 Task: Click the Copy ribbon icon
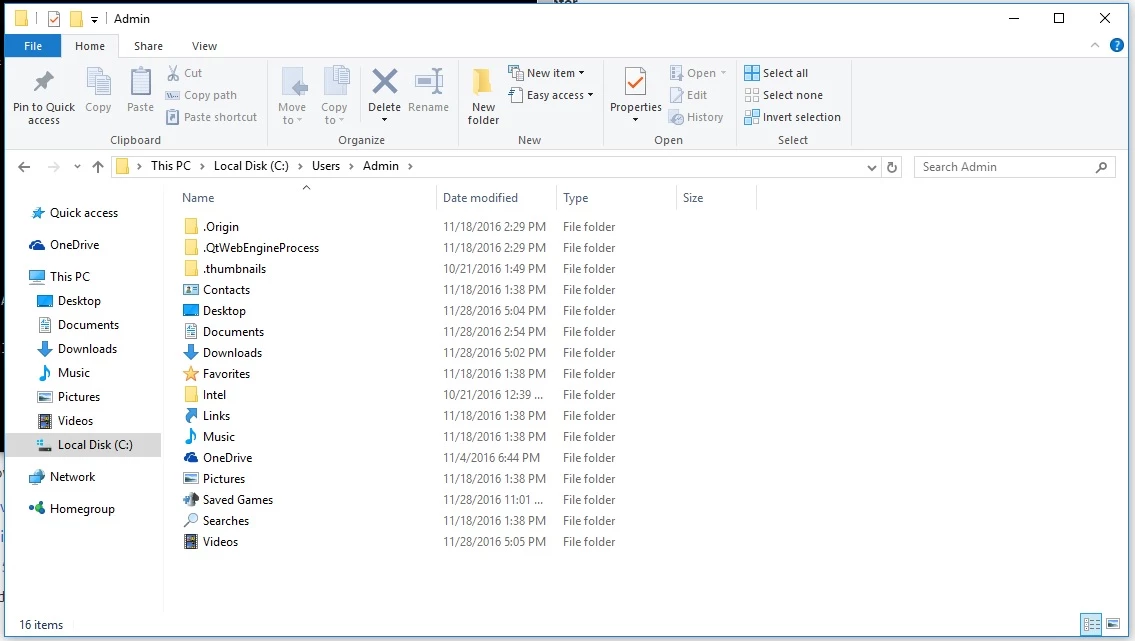pos(98,82)
